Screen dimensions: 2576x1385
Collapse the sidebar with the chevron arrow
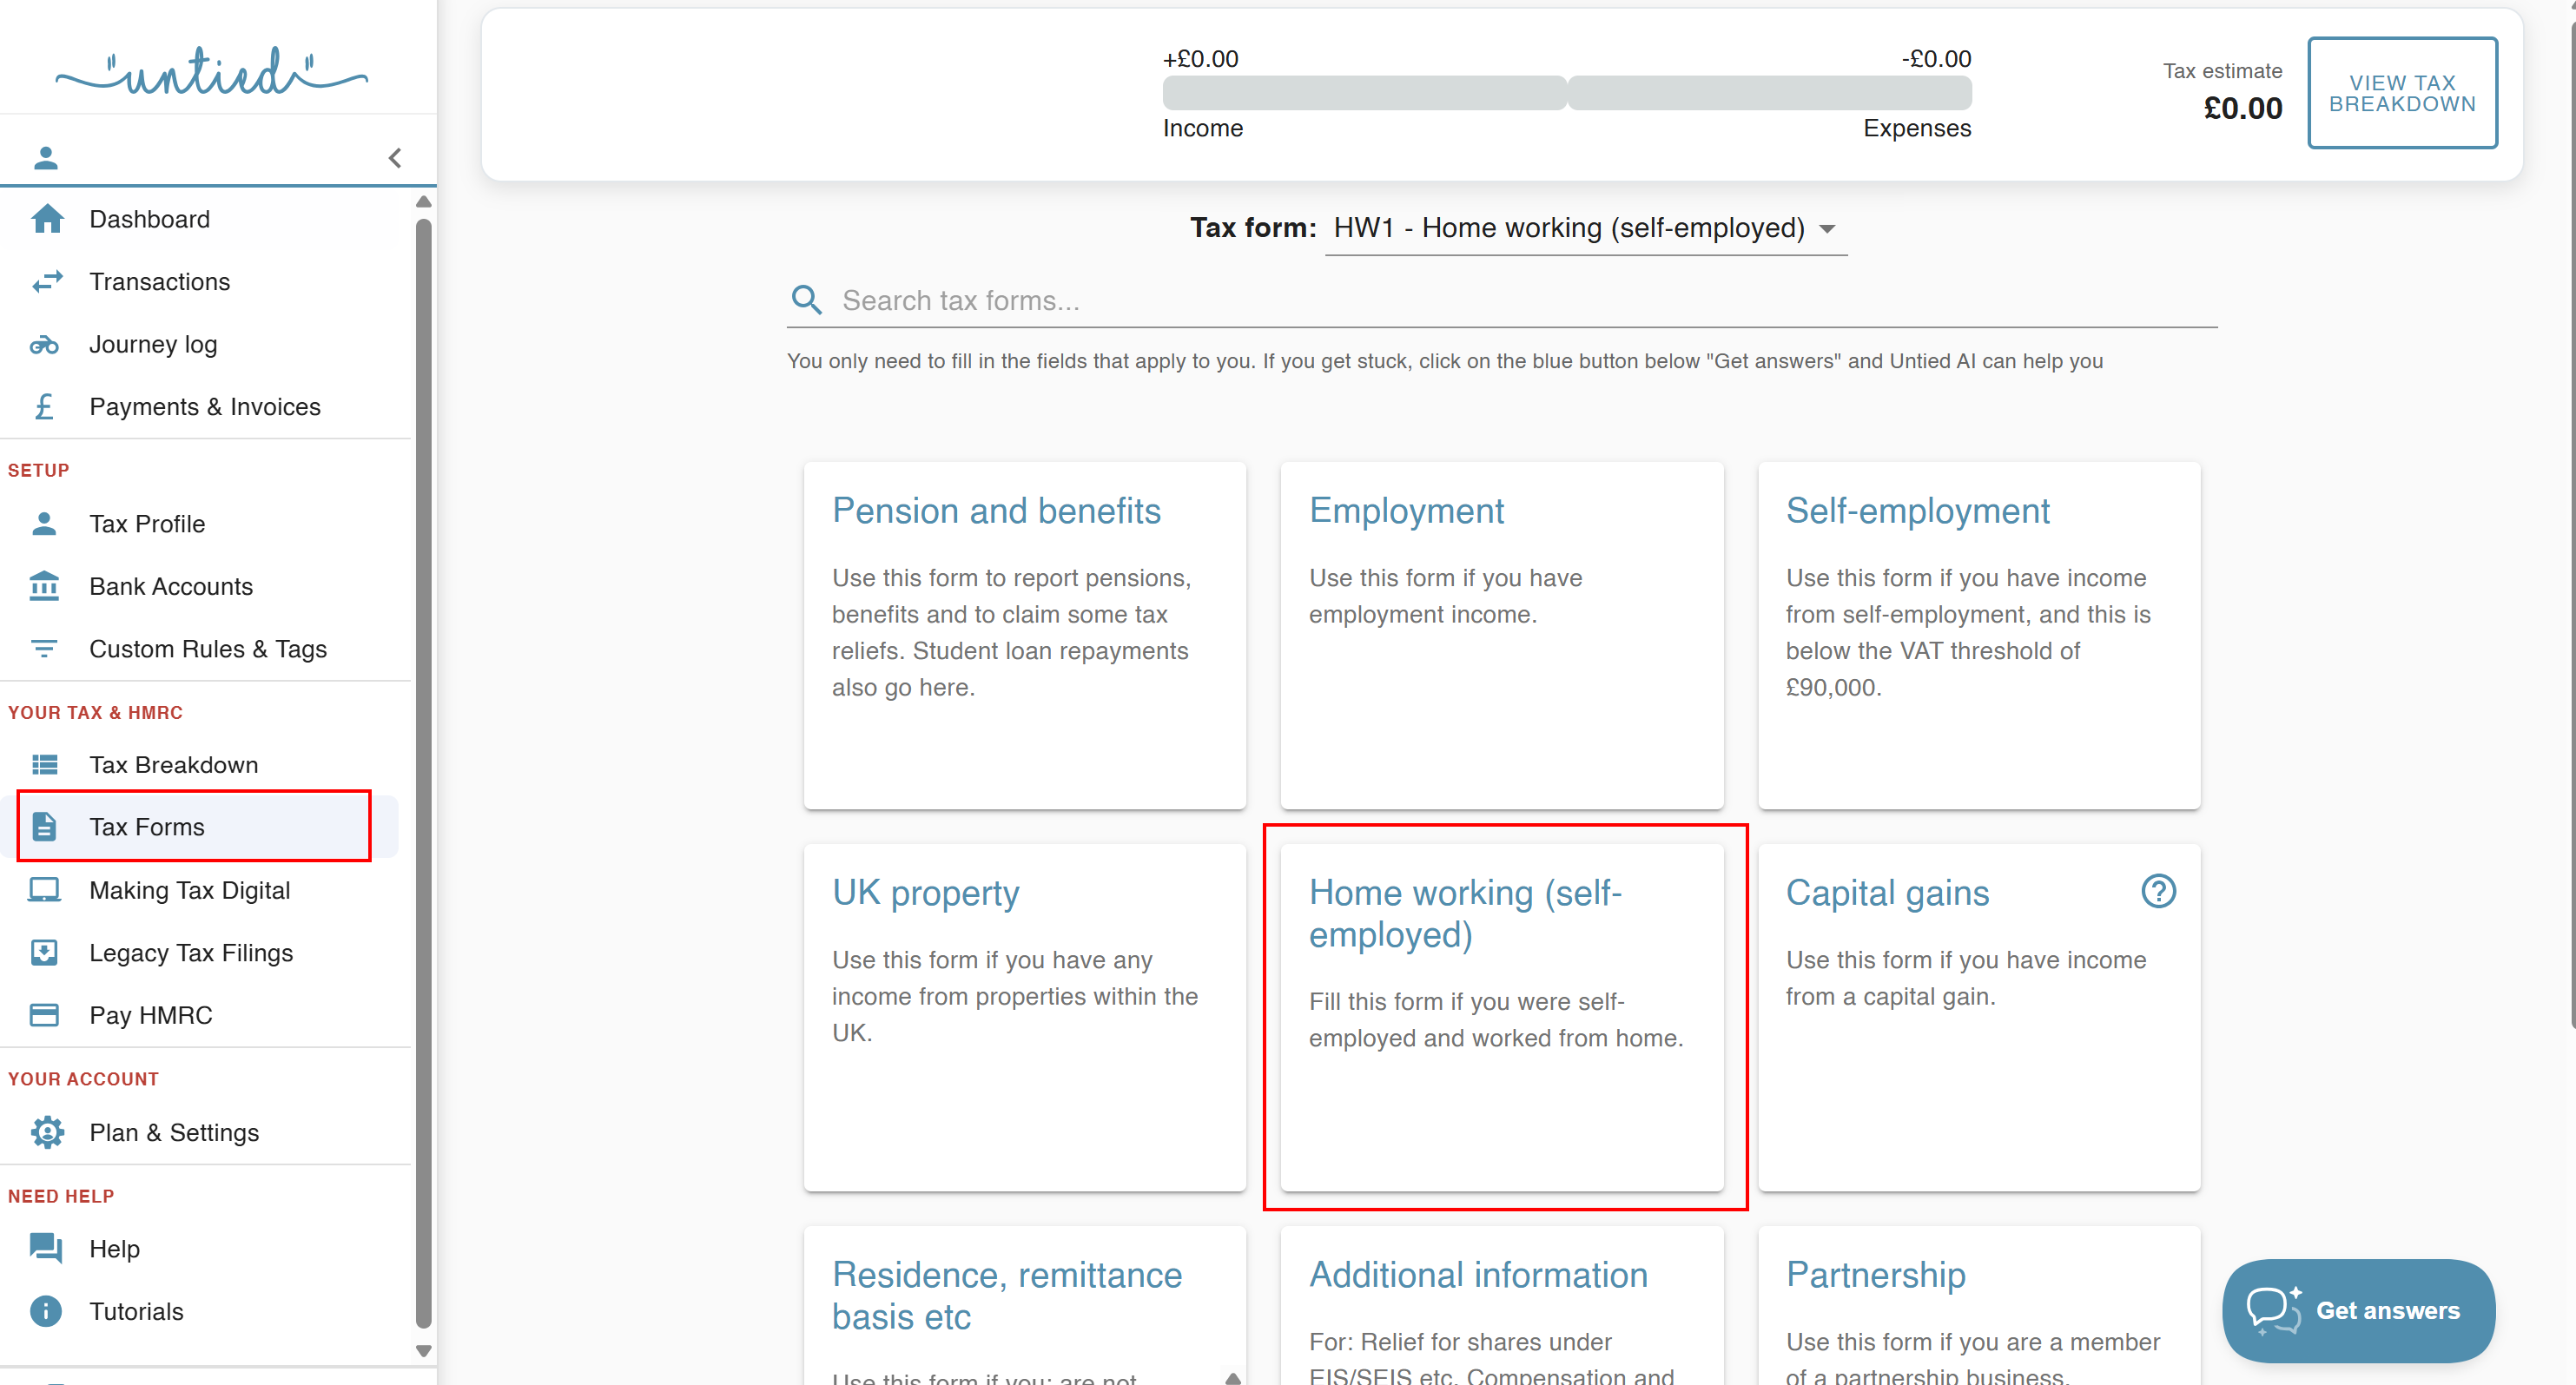coord(395,158)
